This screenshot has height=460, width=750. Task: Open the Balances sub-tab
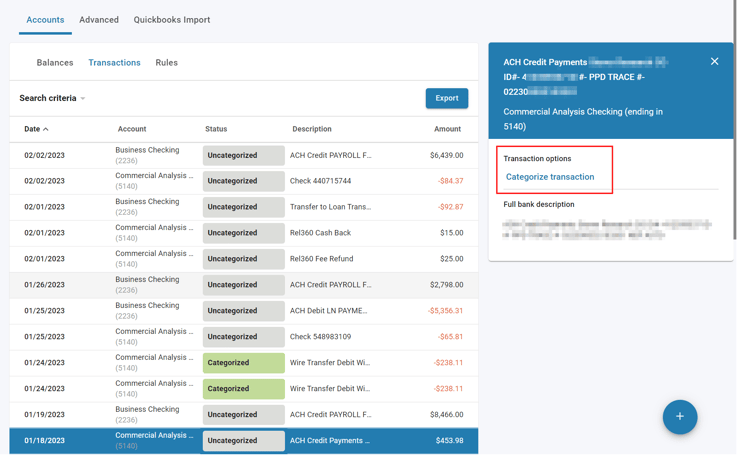55,63
